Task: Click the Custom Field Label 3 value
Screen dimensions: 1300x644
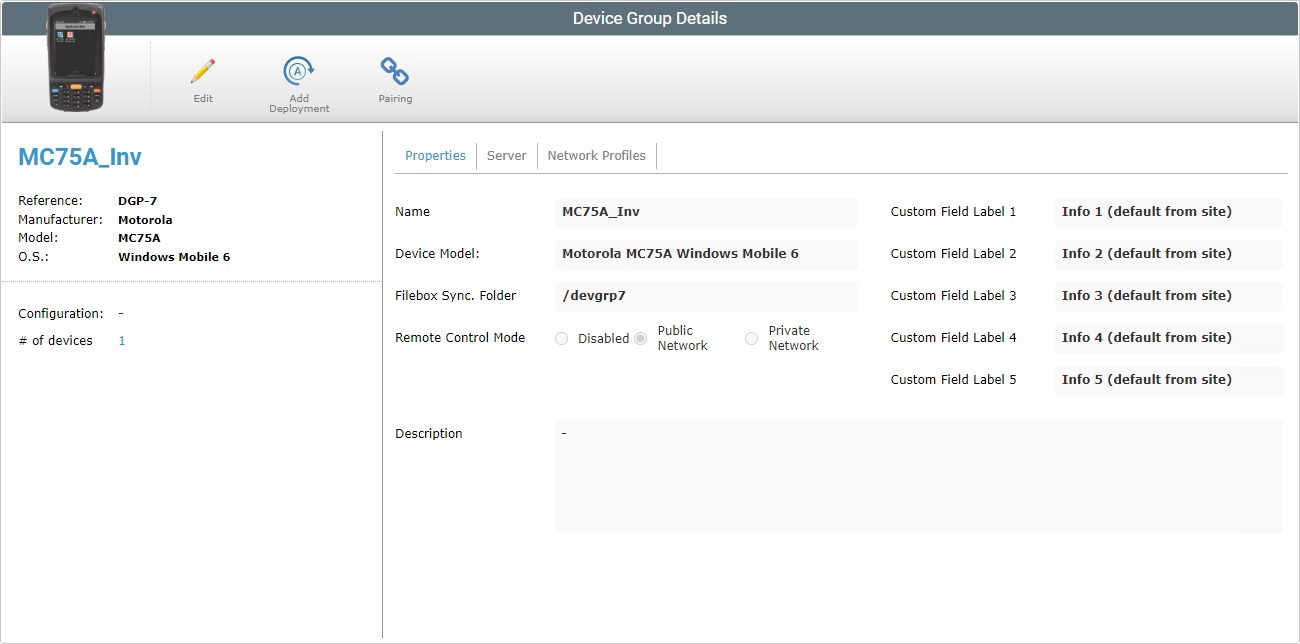Action: (1168, 296)
